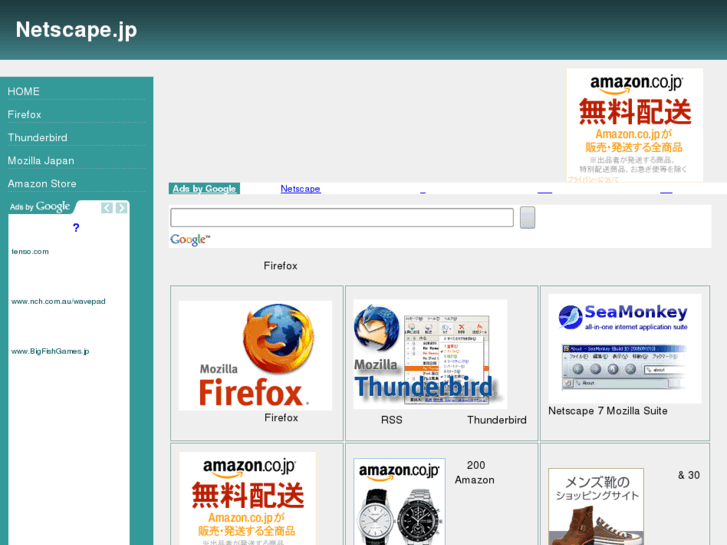
Task: Open the Netscape ad link
Action: 300,189
